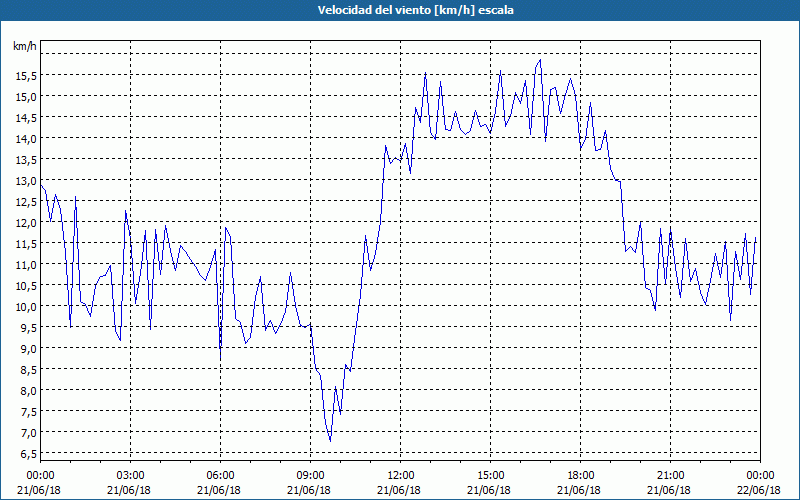Click the 13,5 y-axis label
The height and width of the screenshot is (500, 800).
(x=26, y=160)
